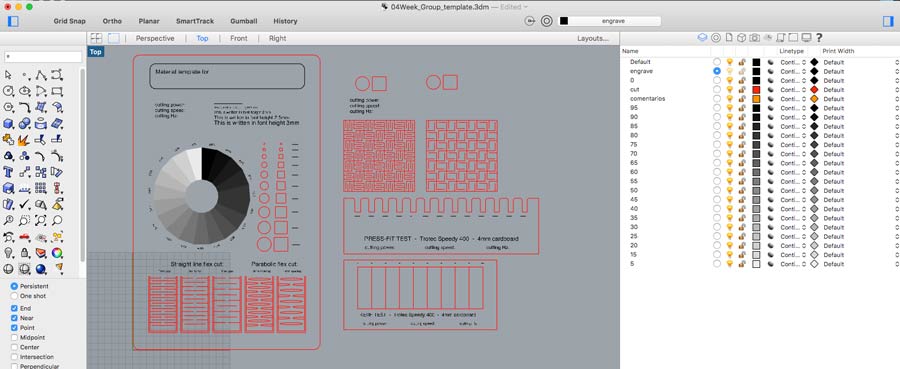Switch to rendered blue sphere display tool
The image size is (900, 369).
click(41, 269)
